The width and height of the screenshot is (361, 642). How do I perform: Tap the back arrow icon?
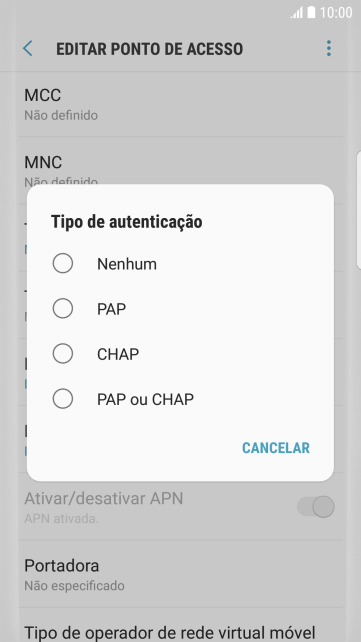coord(28,49)
